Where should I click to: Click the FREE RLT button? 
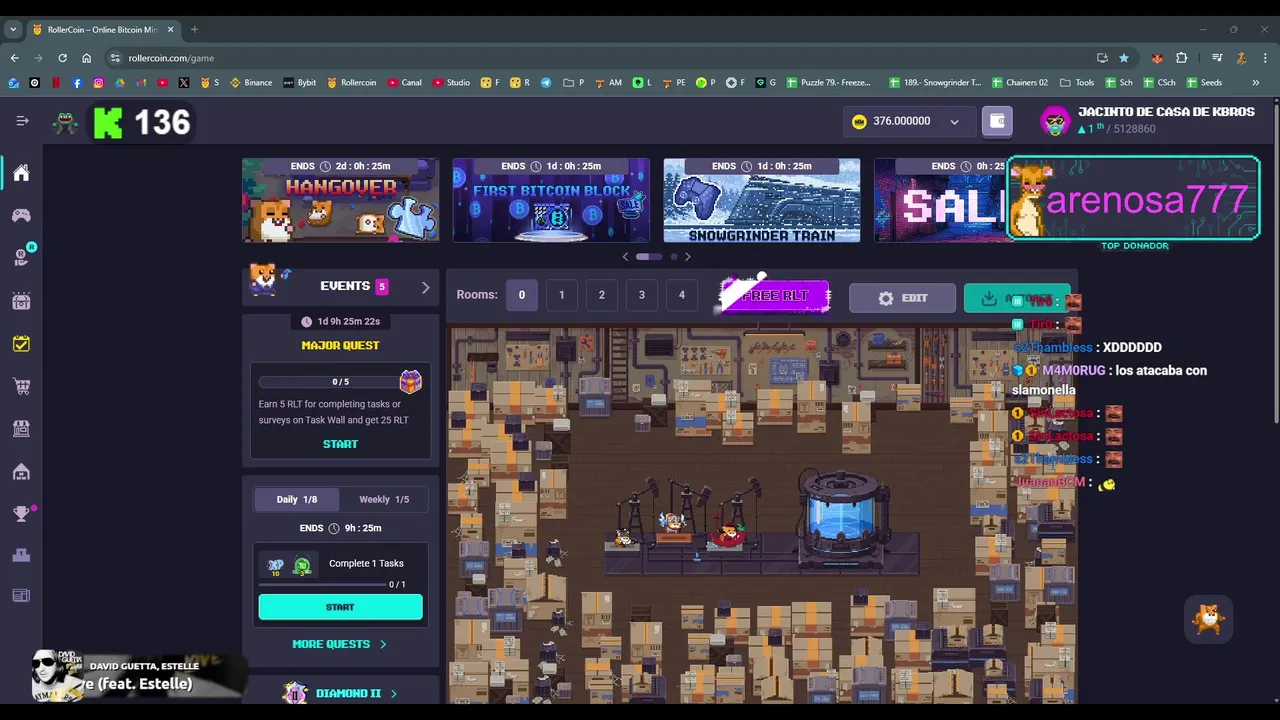775,296
